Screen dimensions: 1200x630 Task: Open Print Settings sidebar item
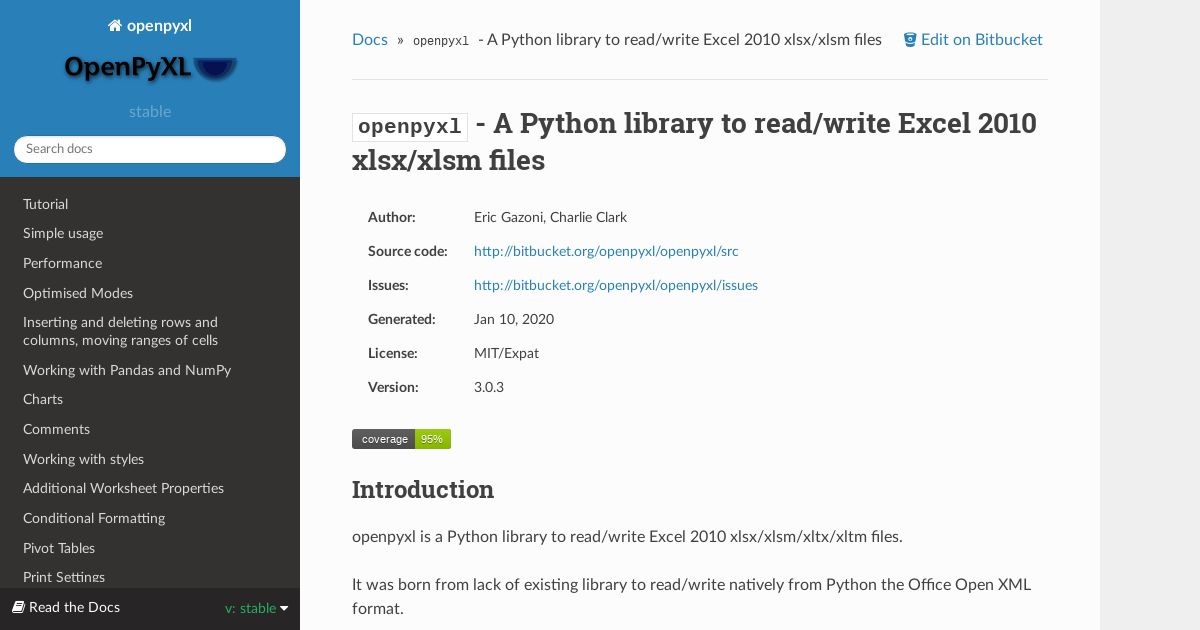coord(64,577)
